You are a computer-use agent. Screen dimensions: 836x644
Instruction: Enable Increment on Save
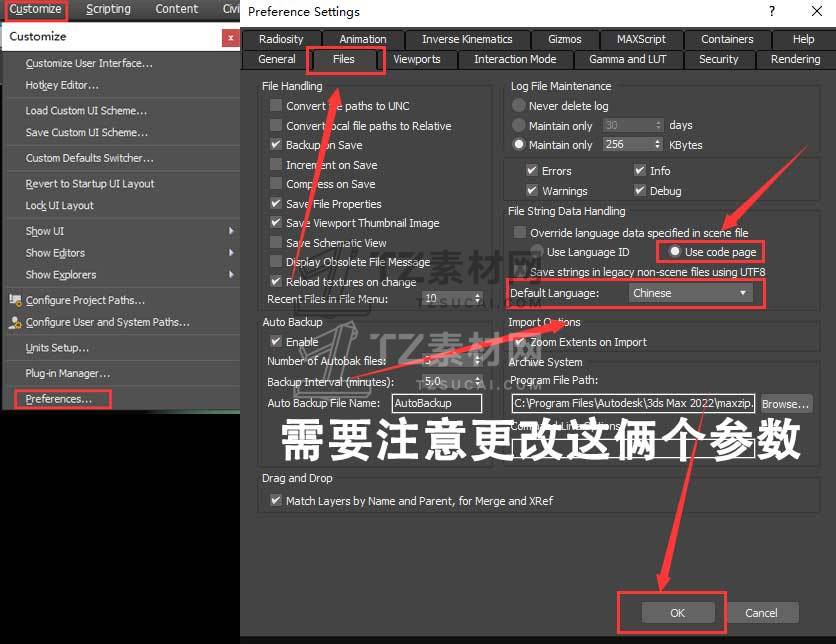(276, 164)
